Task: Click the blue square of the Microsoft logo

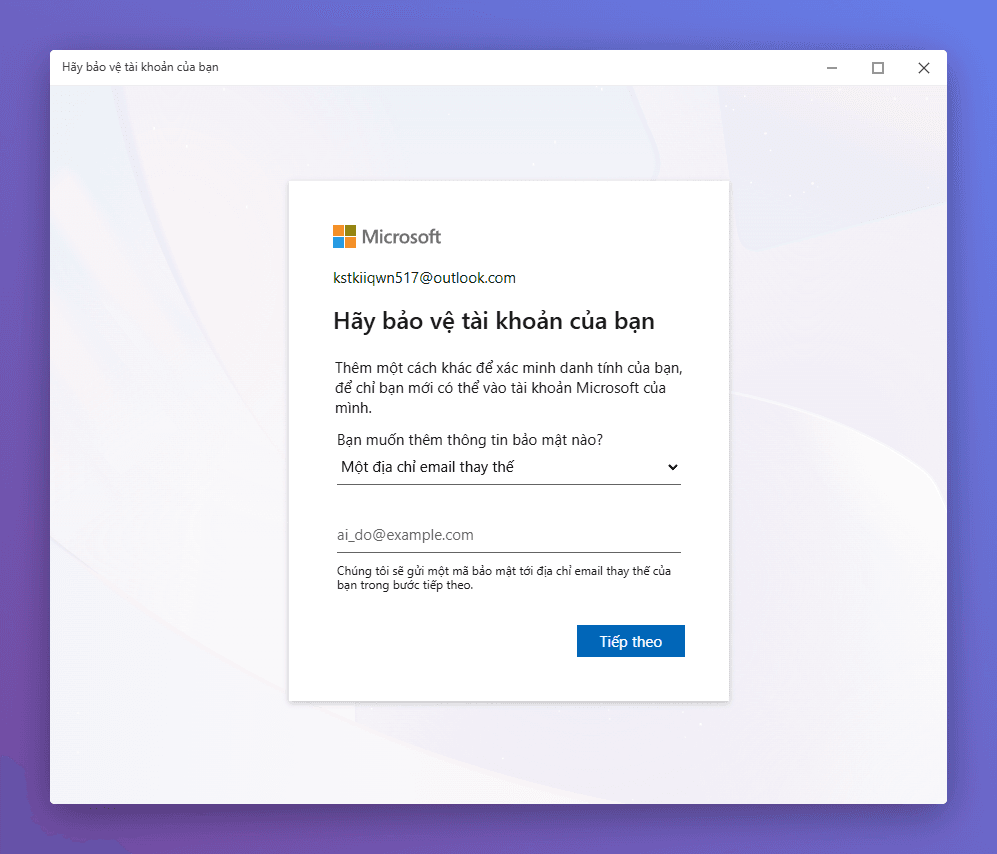Action: pos(338,242)
